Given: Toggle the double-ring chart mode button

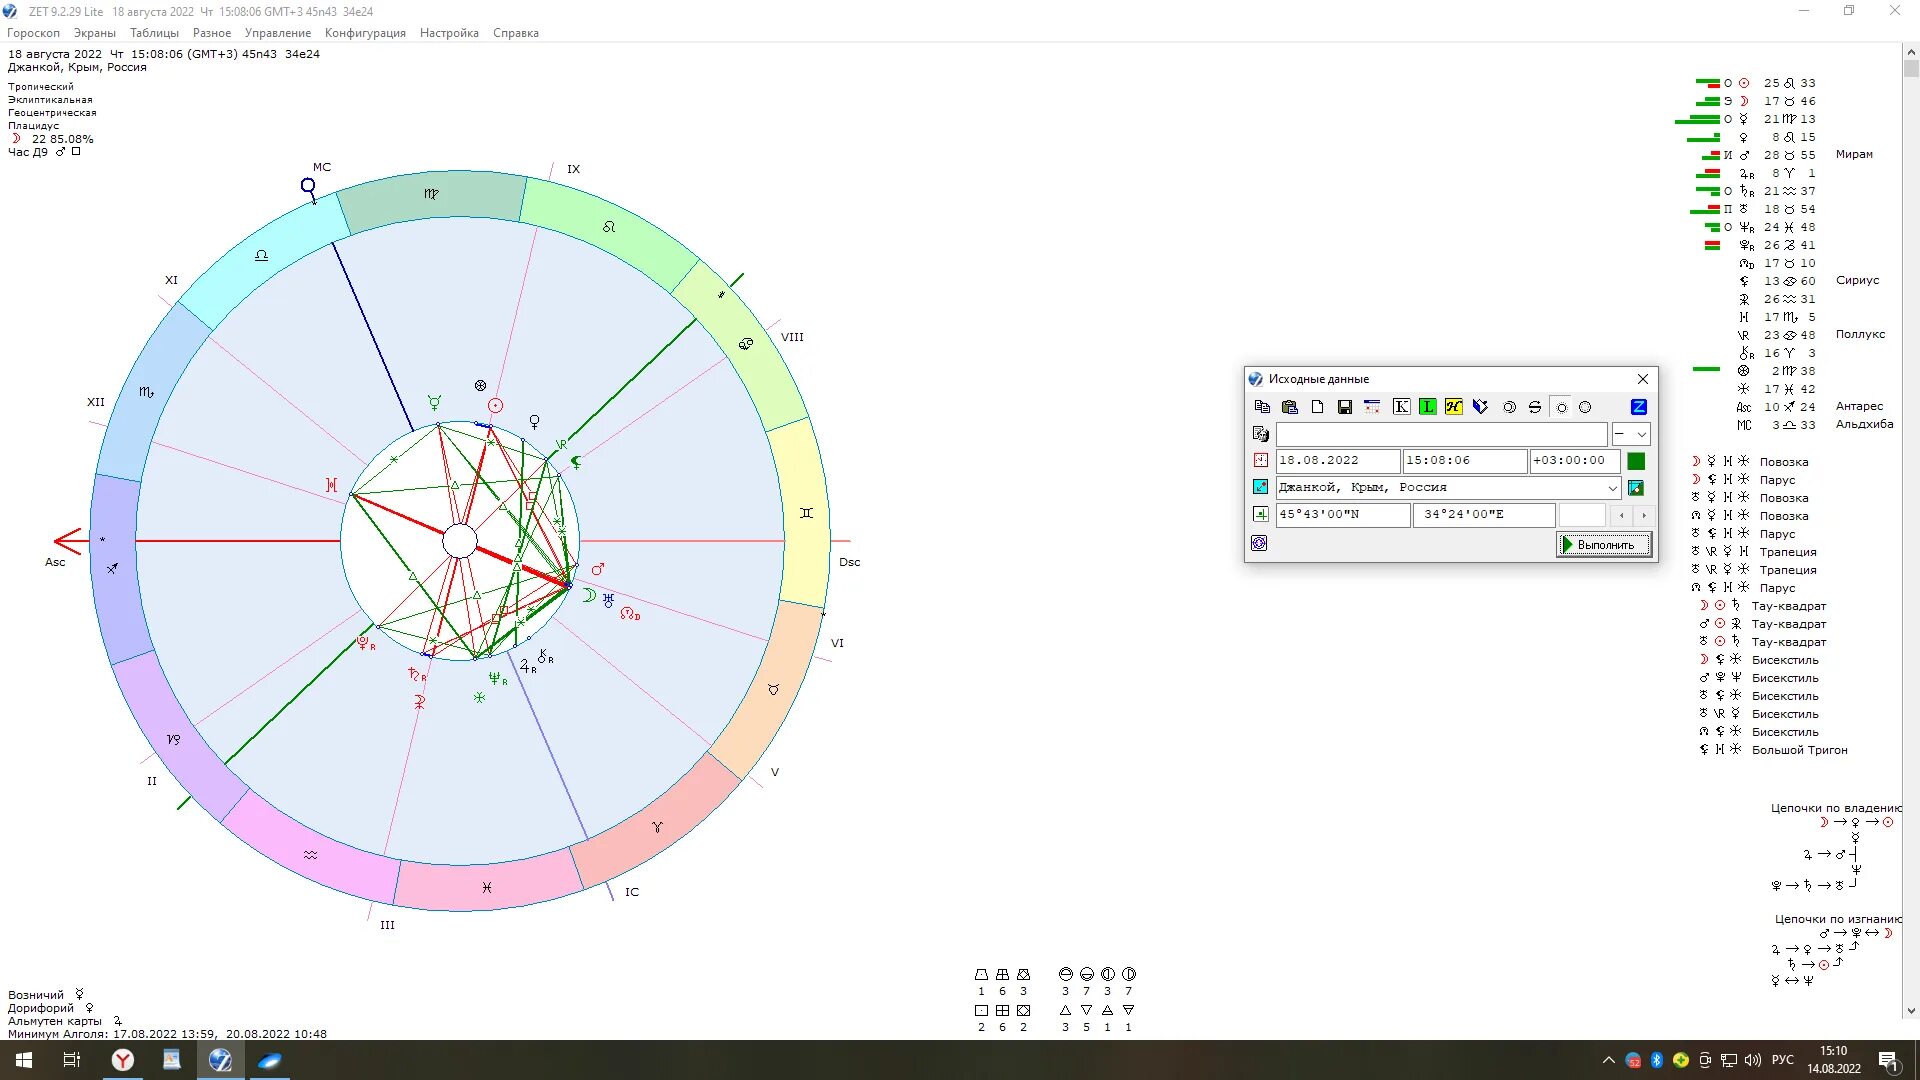Looking at the screenshot, I should pos(1510,407).
